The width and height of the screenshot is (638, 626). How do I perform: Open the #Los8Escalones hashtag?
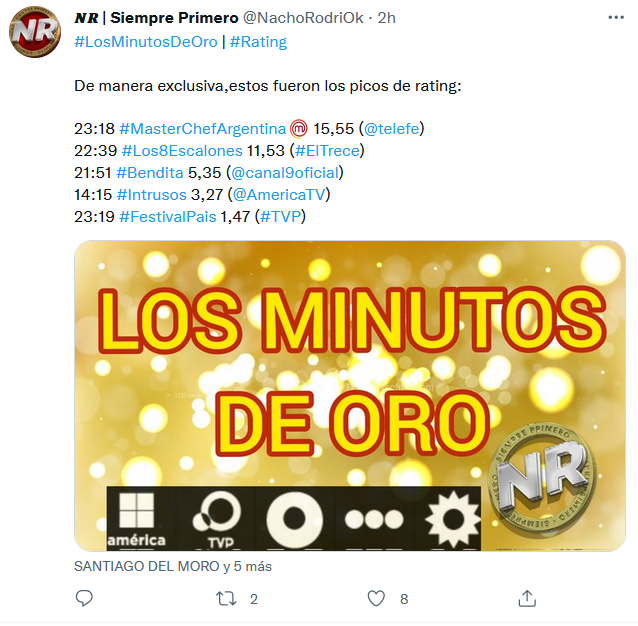[182, 151]
